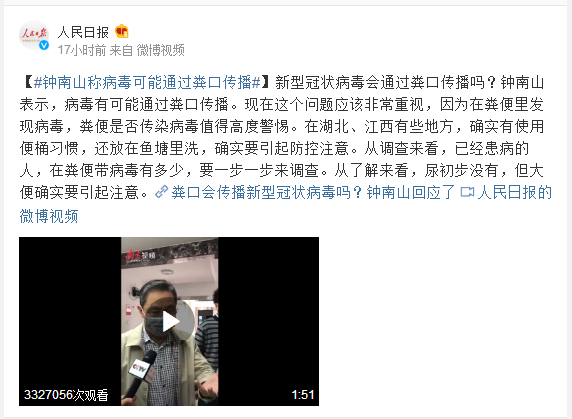Open 人民日报的微博视频 link
The height and width of the screenshot is (419, 572).
[x=514, y=192]
